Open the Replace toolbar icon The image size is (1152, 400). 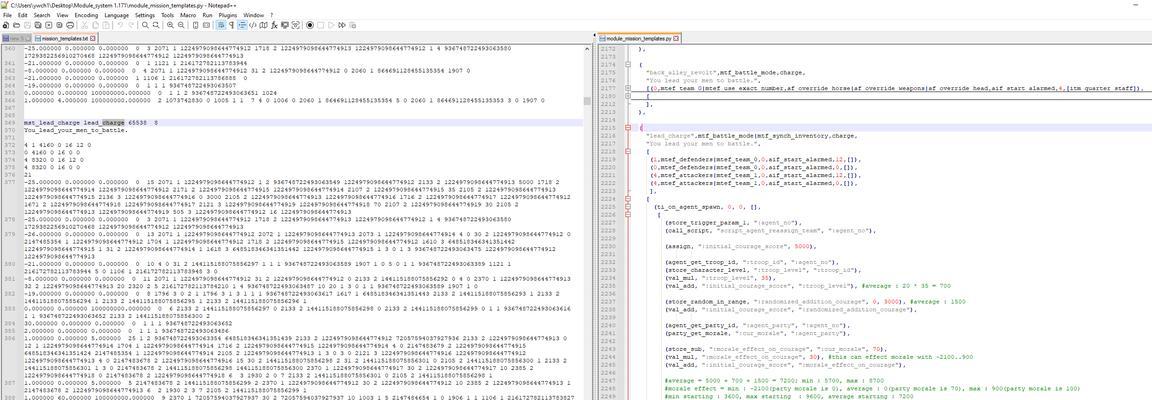[x=156, y=24]
